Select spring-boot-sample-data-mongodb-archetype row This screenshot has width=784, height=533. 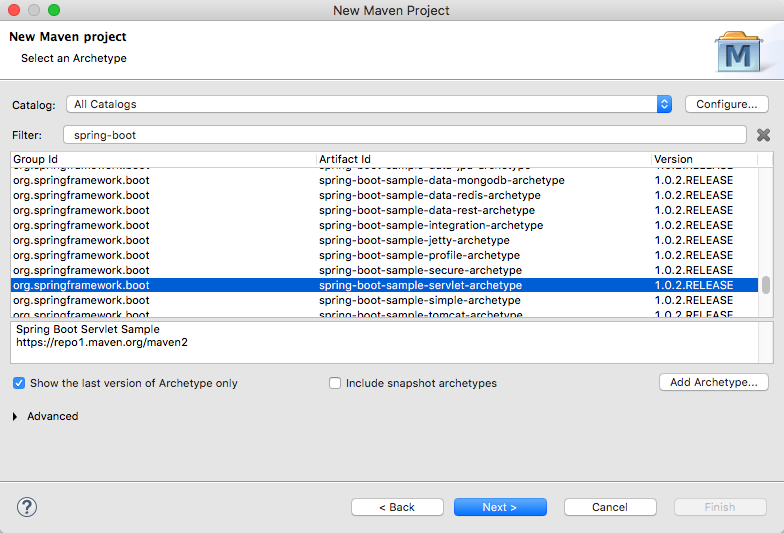point(384,180)
